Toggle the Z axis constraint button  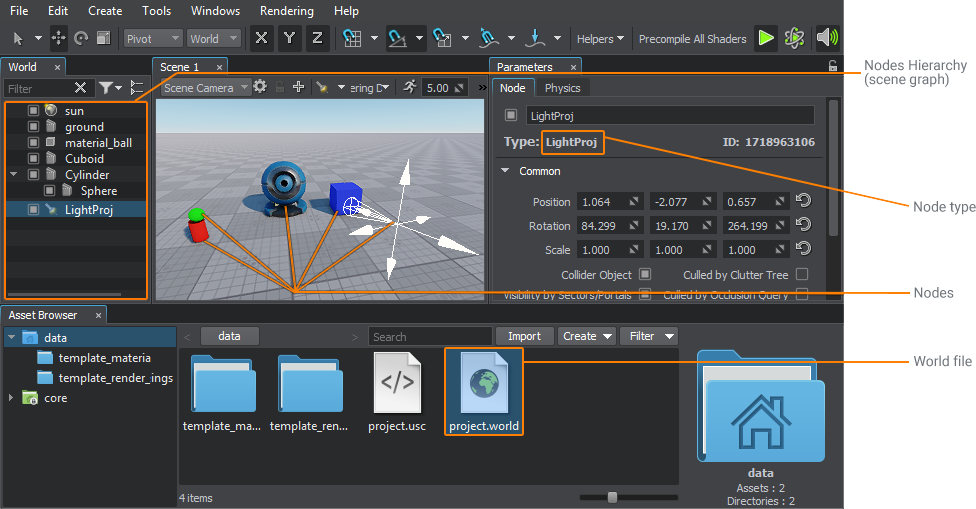click(x=317, y=38)
